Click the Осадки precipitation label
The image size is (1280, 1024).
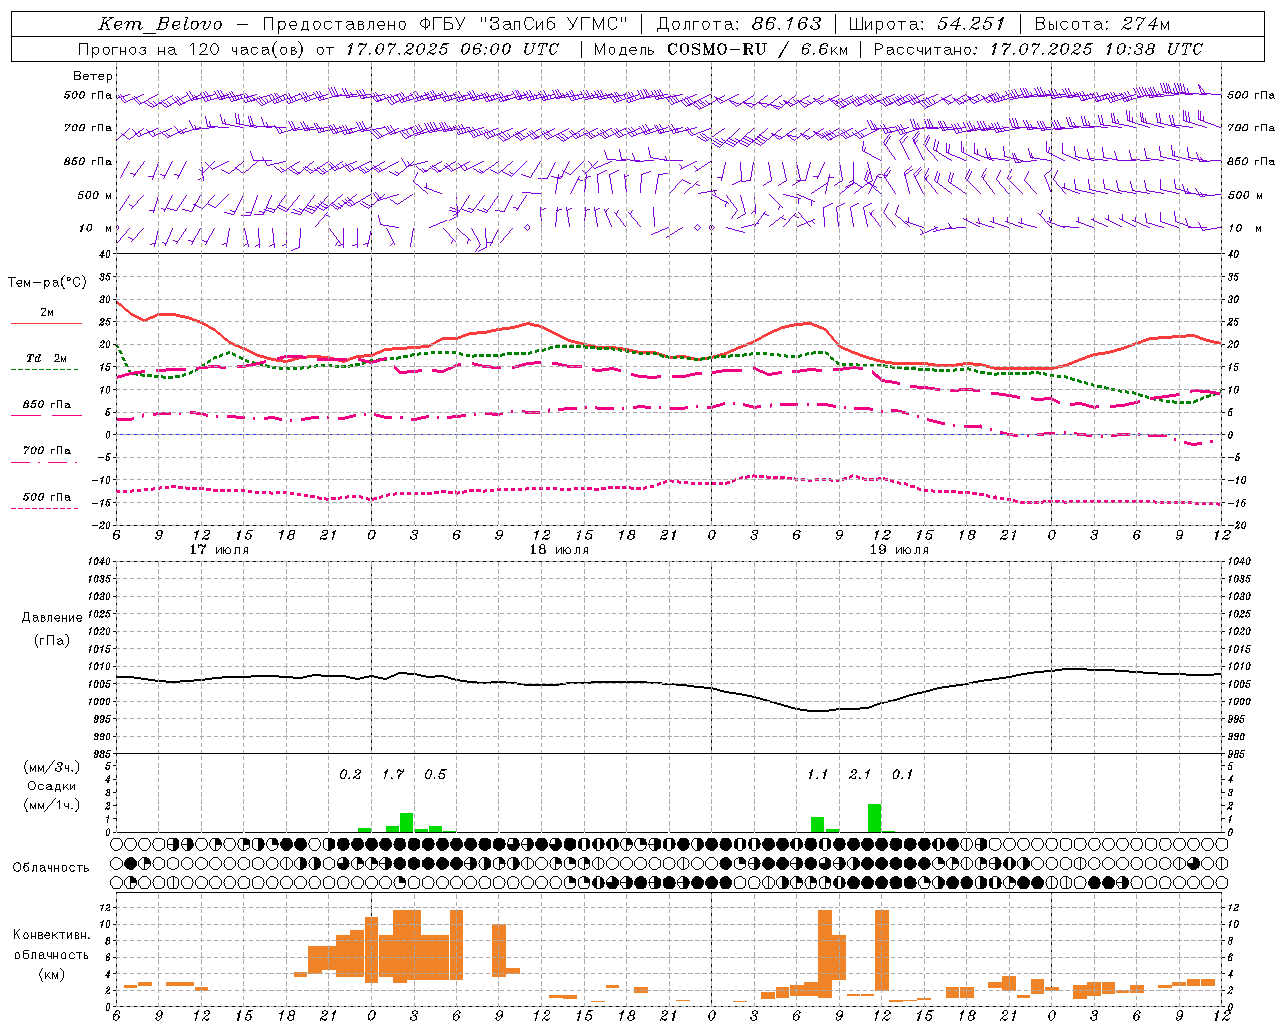52,786
